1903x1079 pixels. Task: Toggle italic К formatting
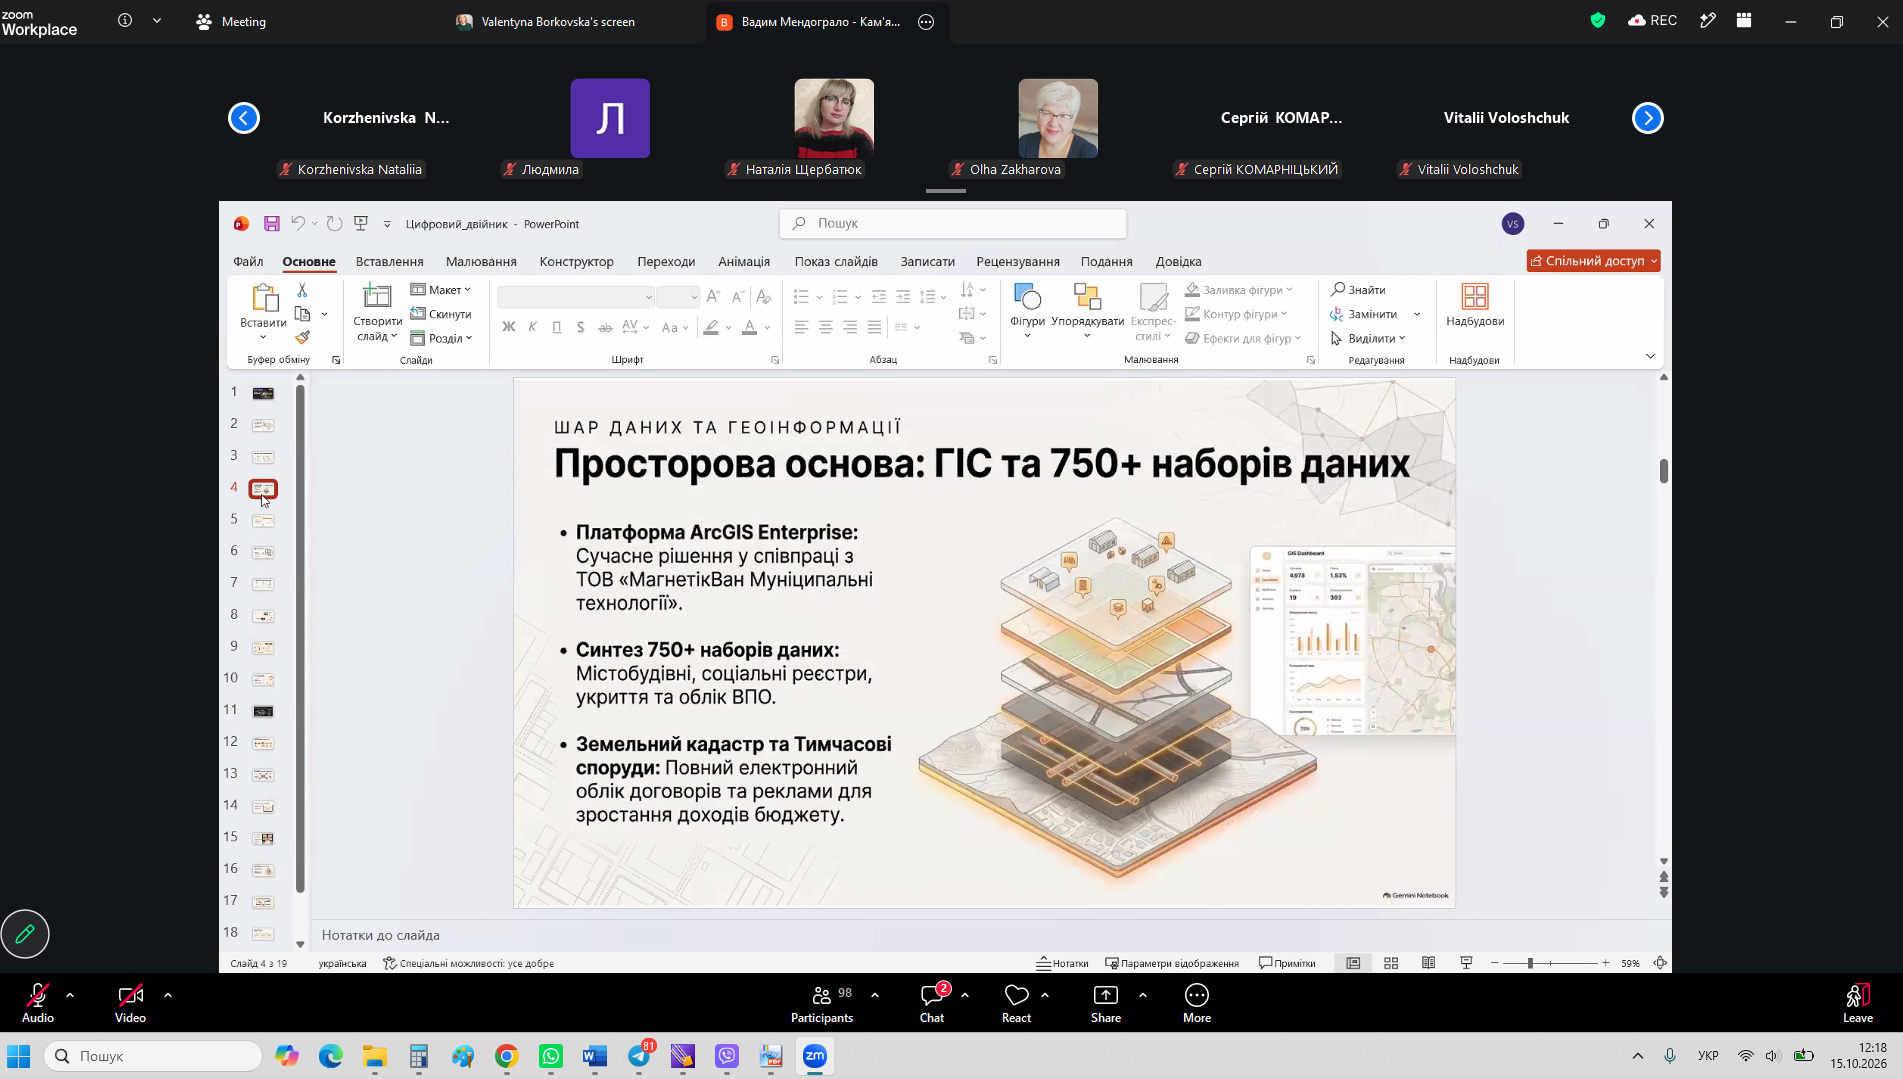point(532,327)
